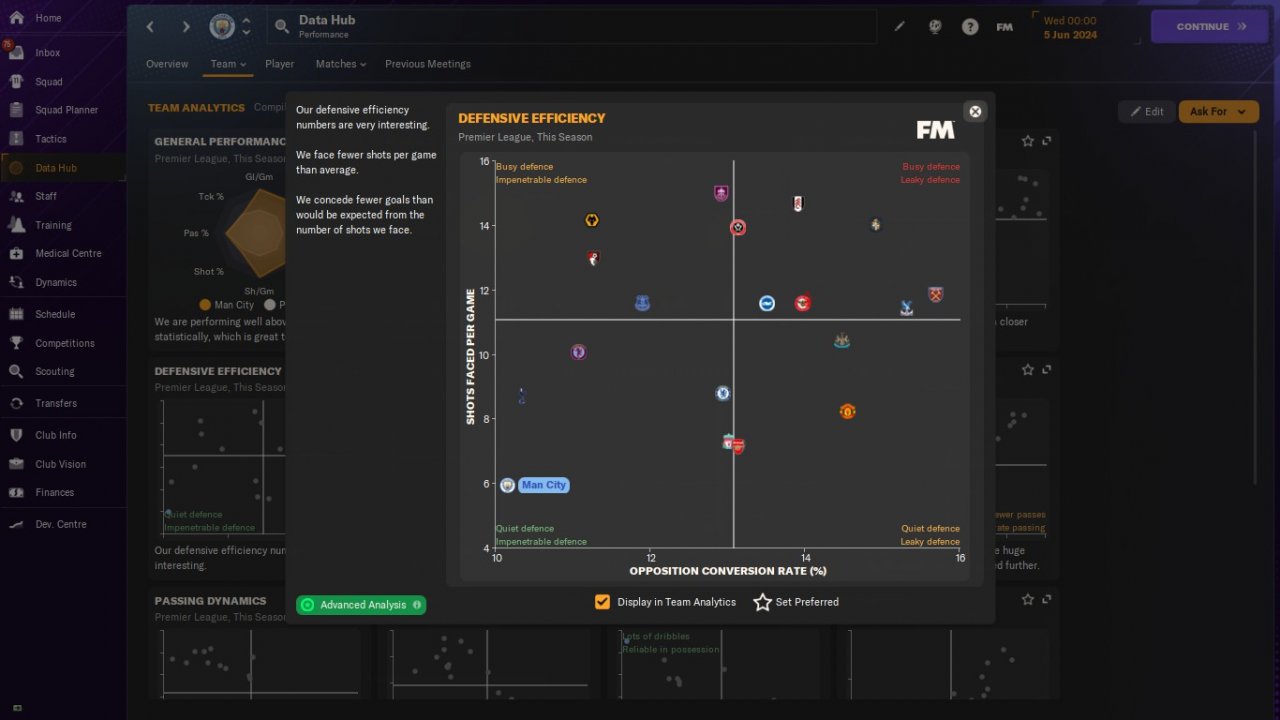Open the Squad shirt icon

coord(16,82)
